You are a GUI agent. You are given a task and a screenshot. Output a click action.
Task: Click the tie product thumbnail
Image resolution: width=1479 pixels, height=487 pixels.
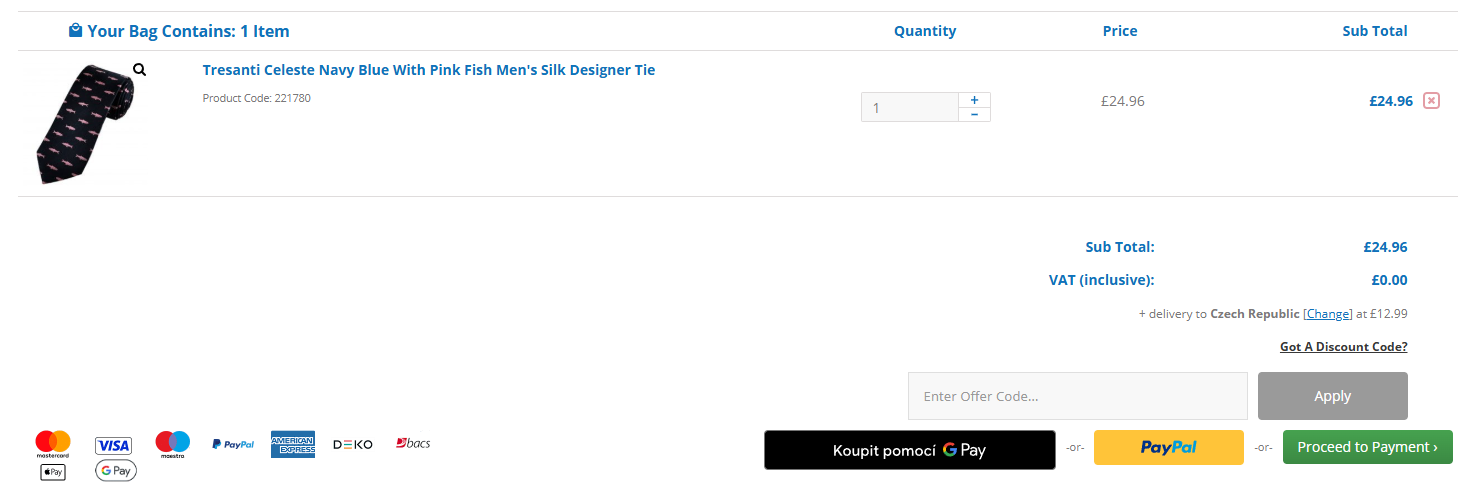82,125
